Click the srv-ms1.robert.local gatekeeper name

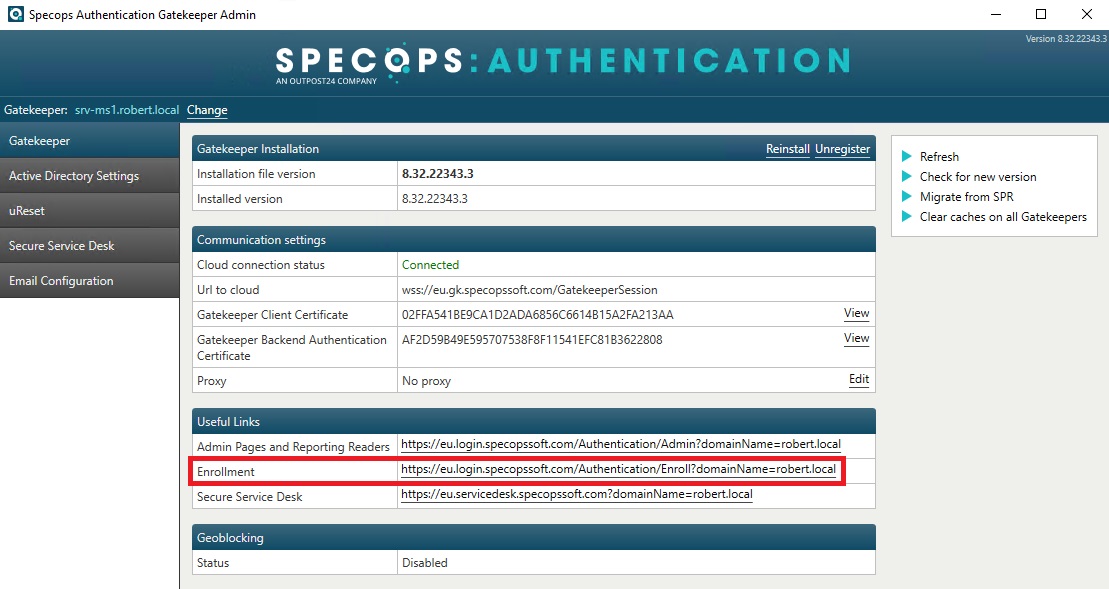click(127, 110)
